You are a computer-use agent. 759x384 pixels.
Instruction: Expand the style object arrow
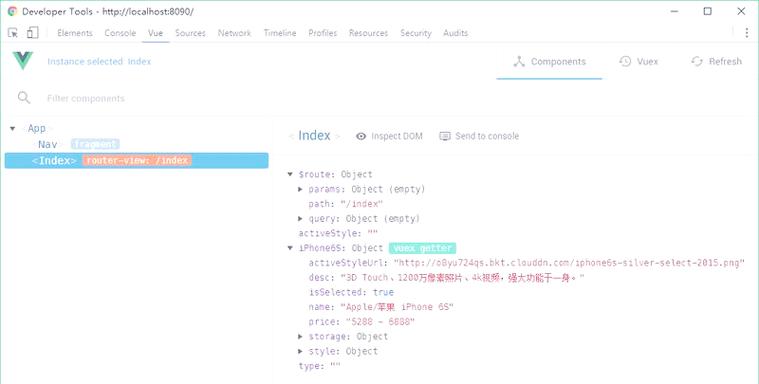(x=301, y=351)
